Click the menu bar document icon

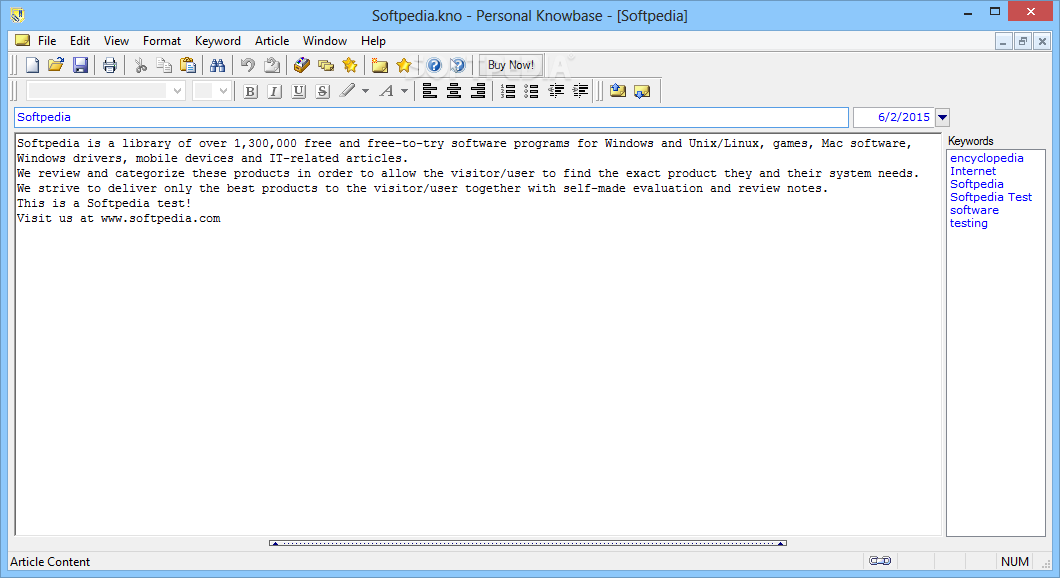[22, 41]
